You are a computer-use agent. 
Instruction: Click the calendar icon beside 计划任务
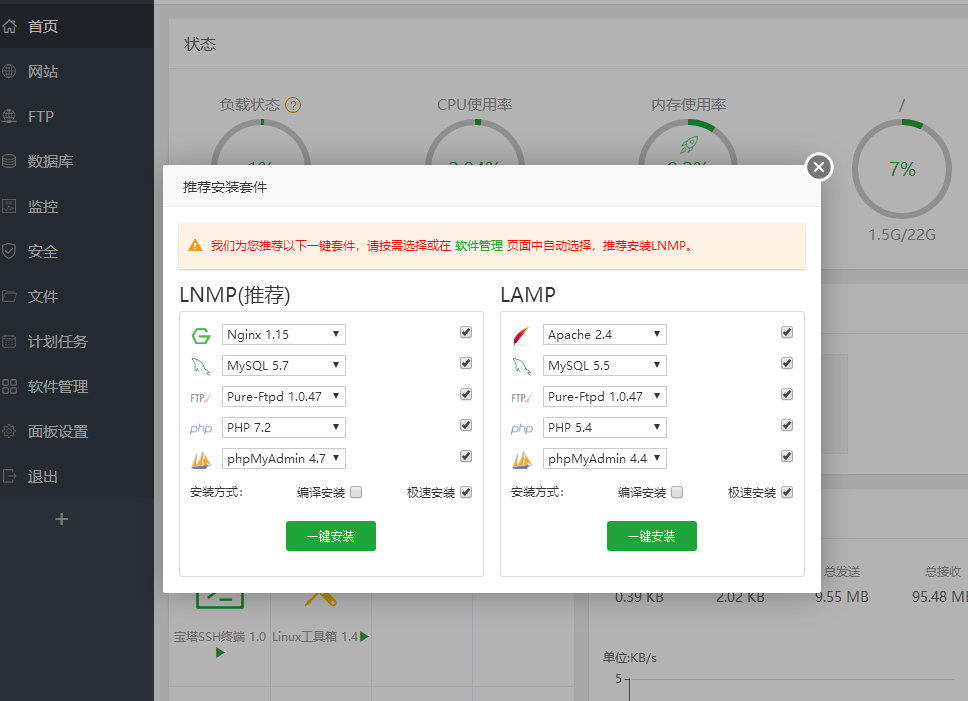pyautogui.click(x=9, y=341)
